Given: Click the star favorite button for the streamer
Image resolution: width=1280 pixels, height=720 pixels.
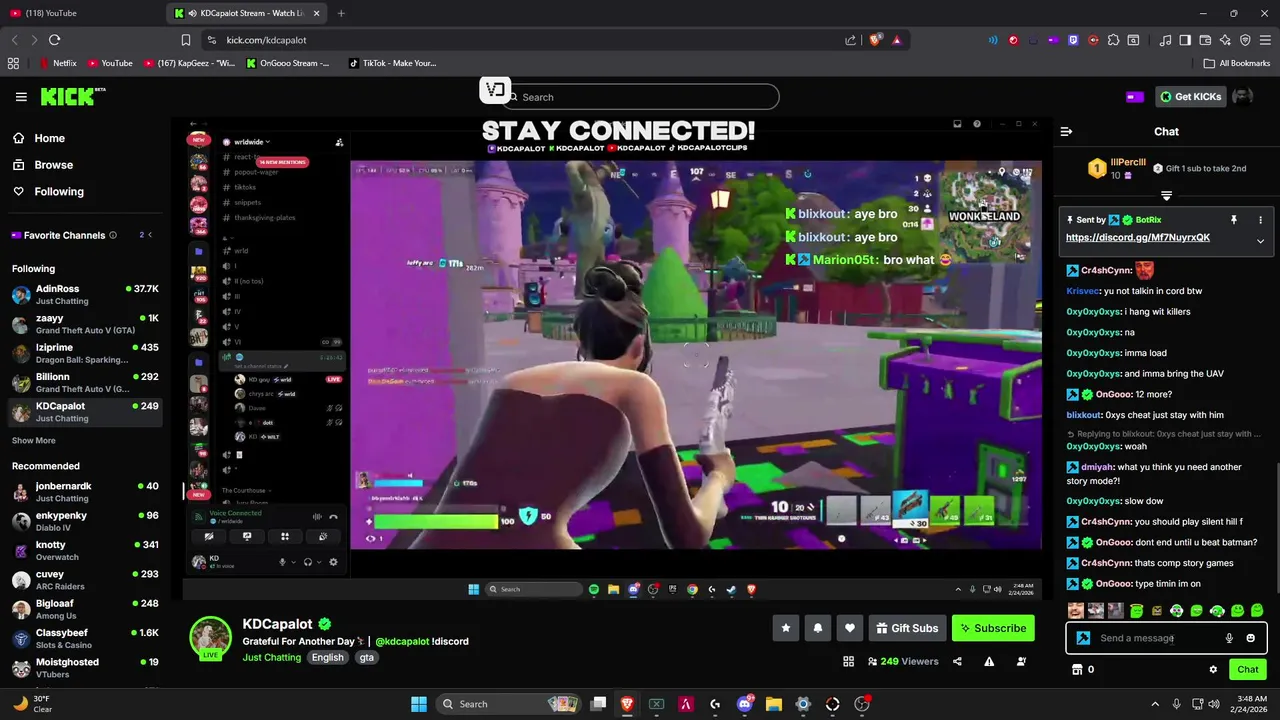Looking at the screenshot, I should click(786, 628).
